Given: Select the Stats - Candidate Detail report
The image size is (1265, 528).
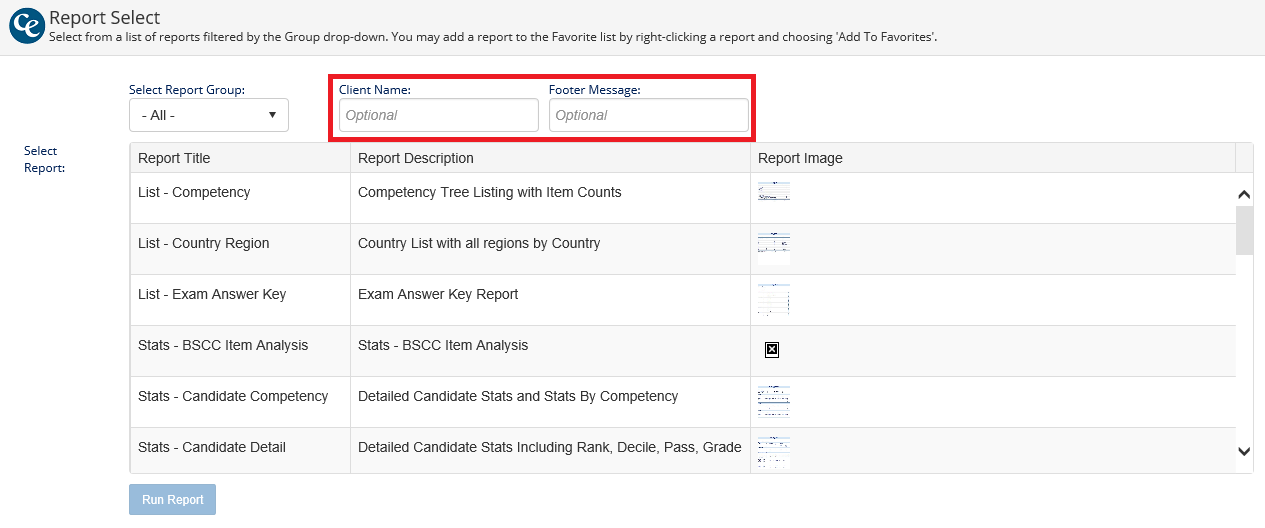Looking at the screenshot, I should pyautogui.click(x=212, y=447).
